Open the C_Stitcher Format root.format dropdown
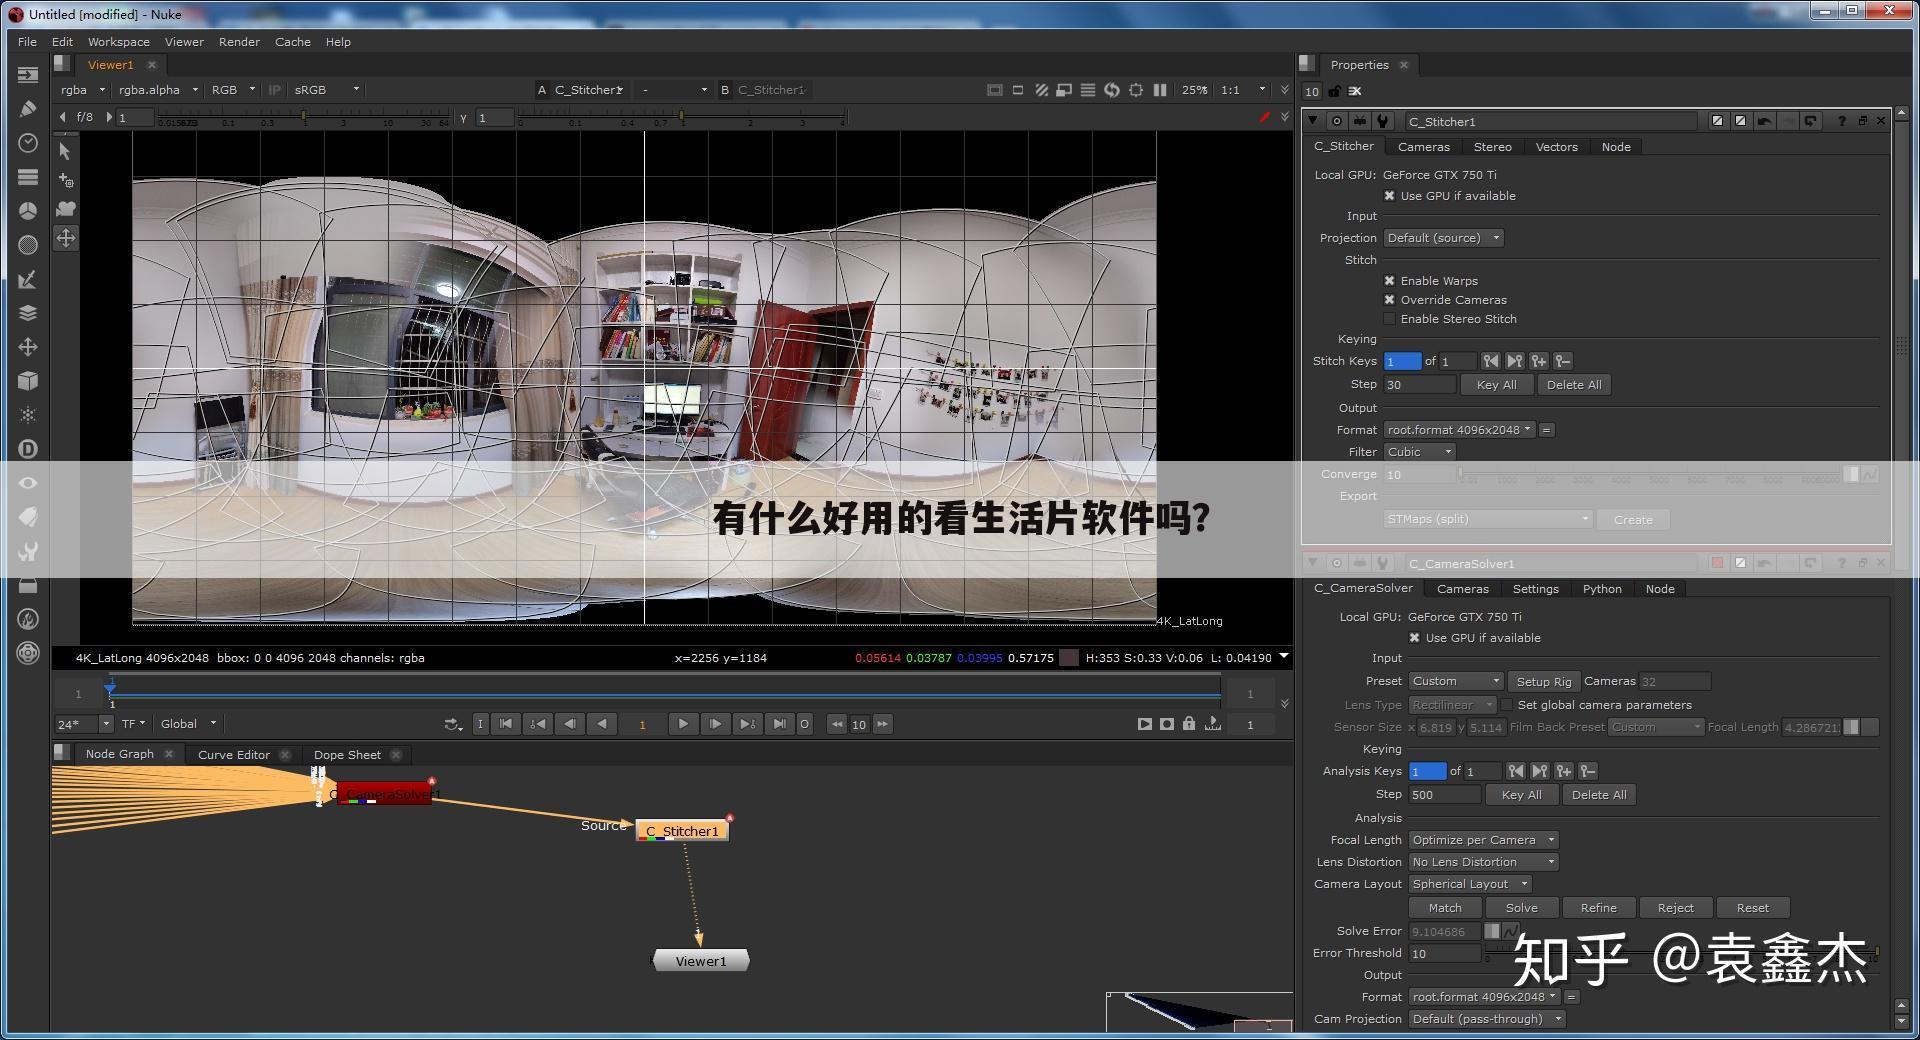1920x1040 pixels. 1459,430
